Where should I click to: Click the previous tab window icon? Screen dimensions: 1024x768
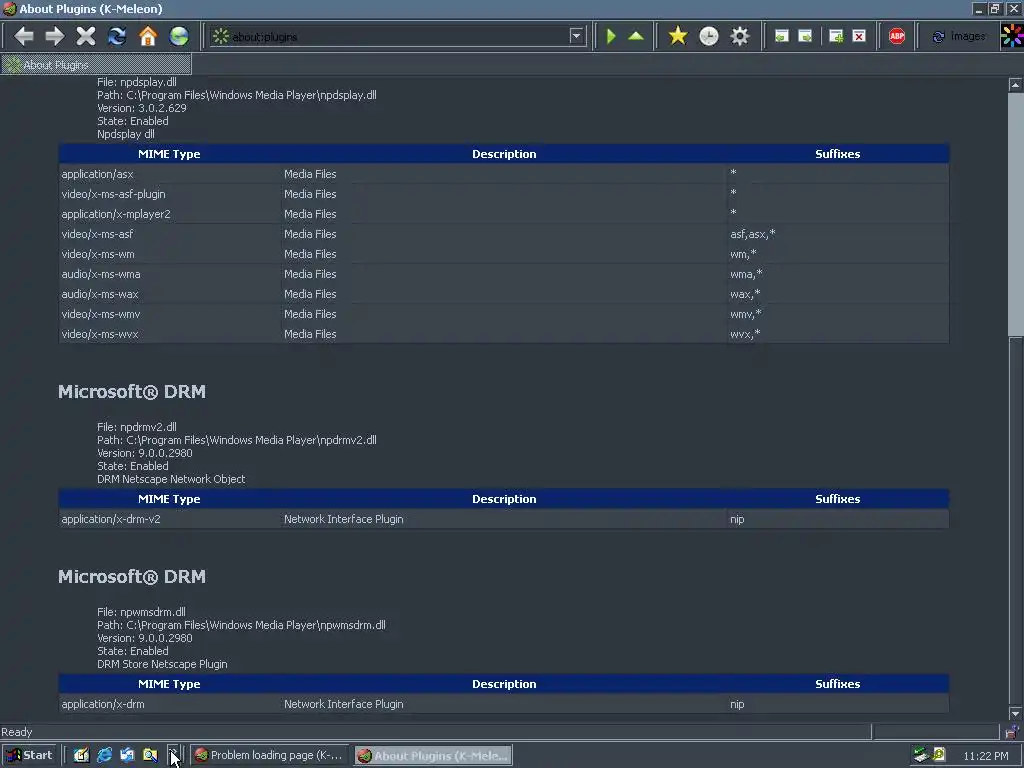(782, 36)
